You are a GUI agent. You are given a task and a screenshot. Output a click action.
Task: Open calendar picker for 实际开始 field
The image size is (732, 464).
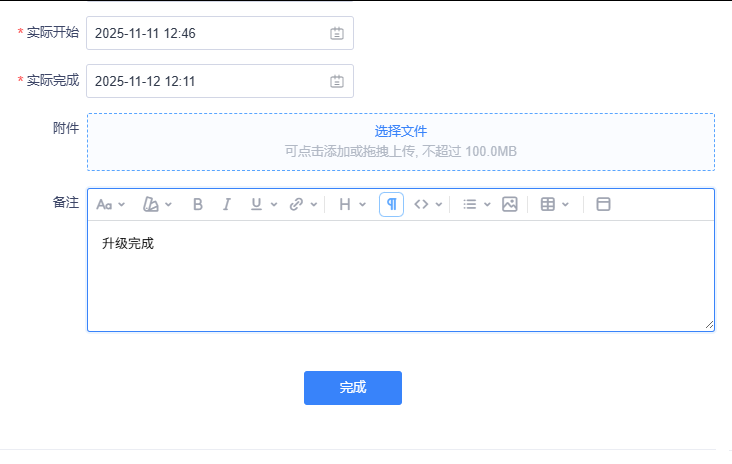point(337,33)
